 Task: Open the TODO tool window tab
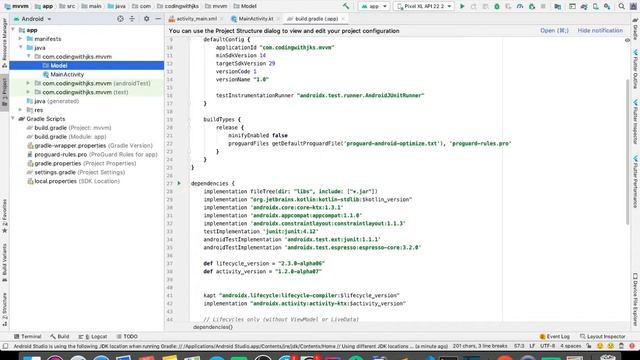click(127, 337)
